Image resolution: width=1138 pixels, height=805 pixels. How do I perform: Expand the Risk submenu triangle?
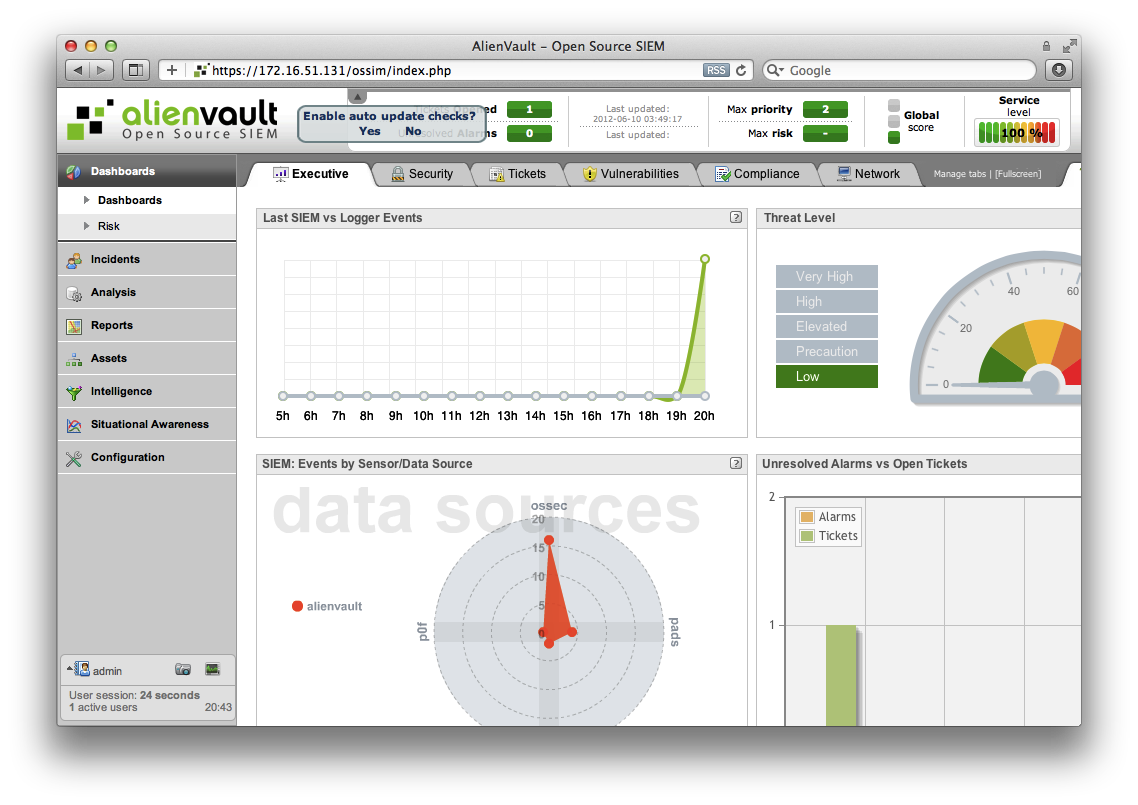(x=86, y=226)
